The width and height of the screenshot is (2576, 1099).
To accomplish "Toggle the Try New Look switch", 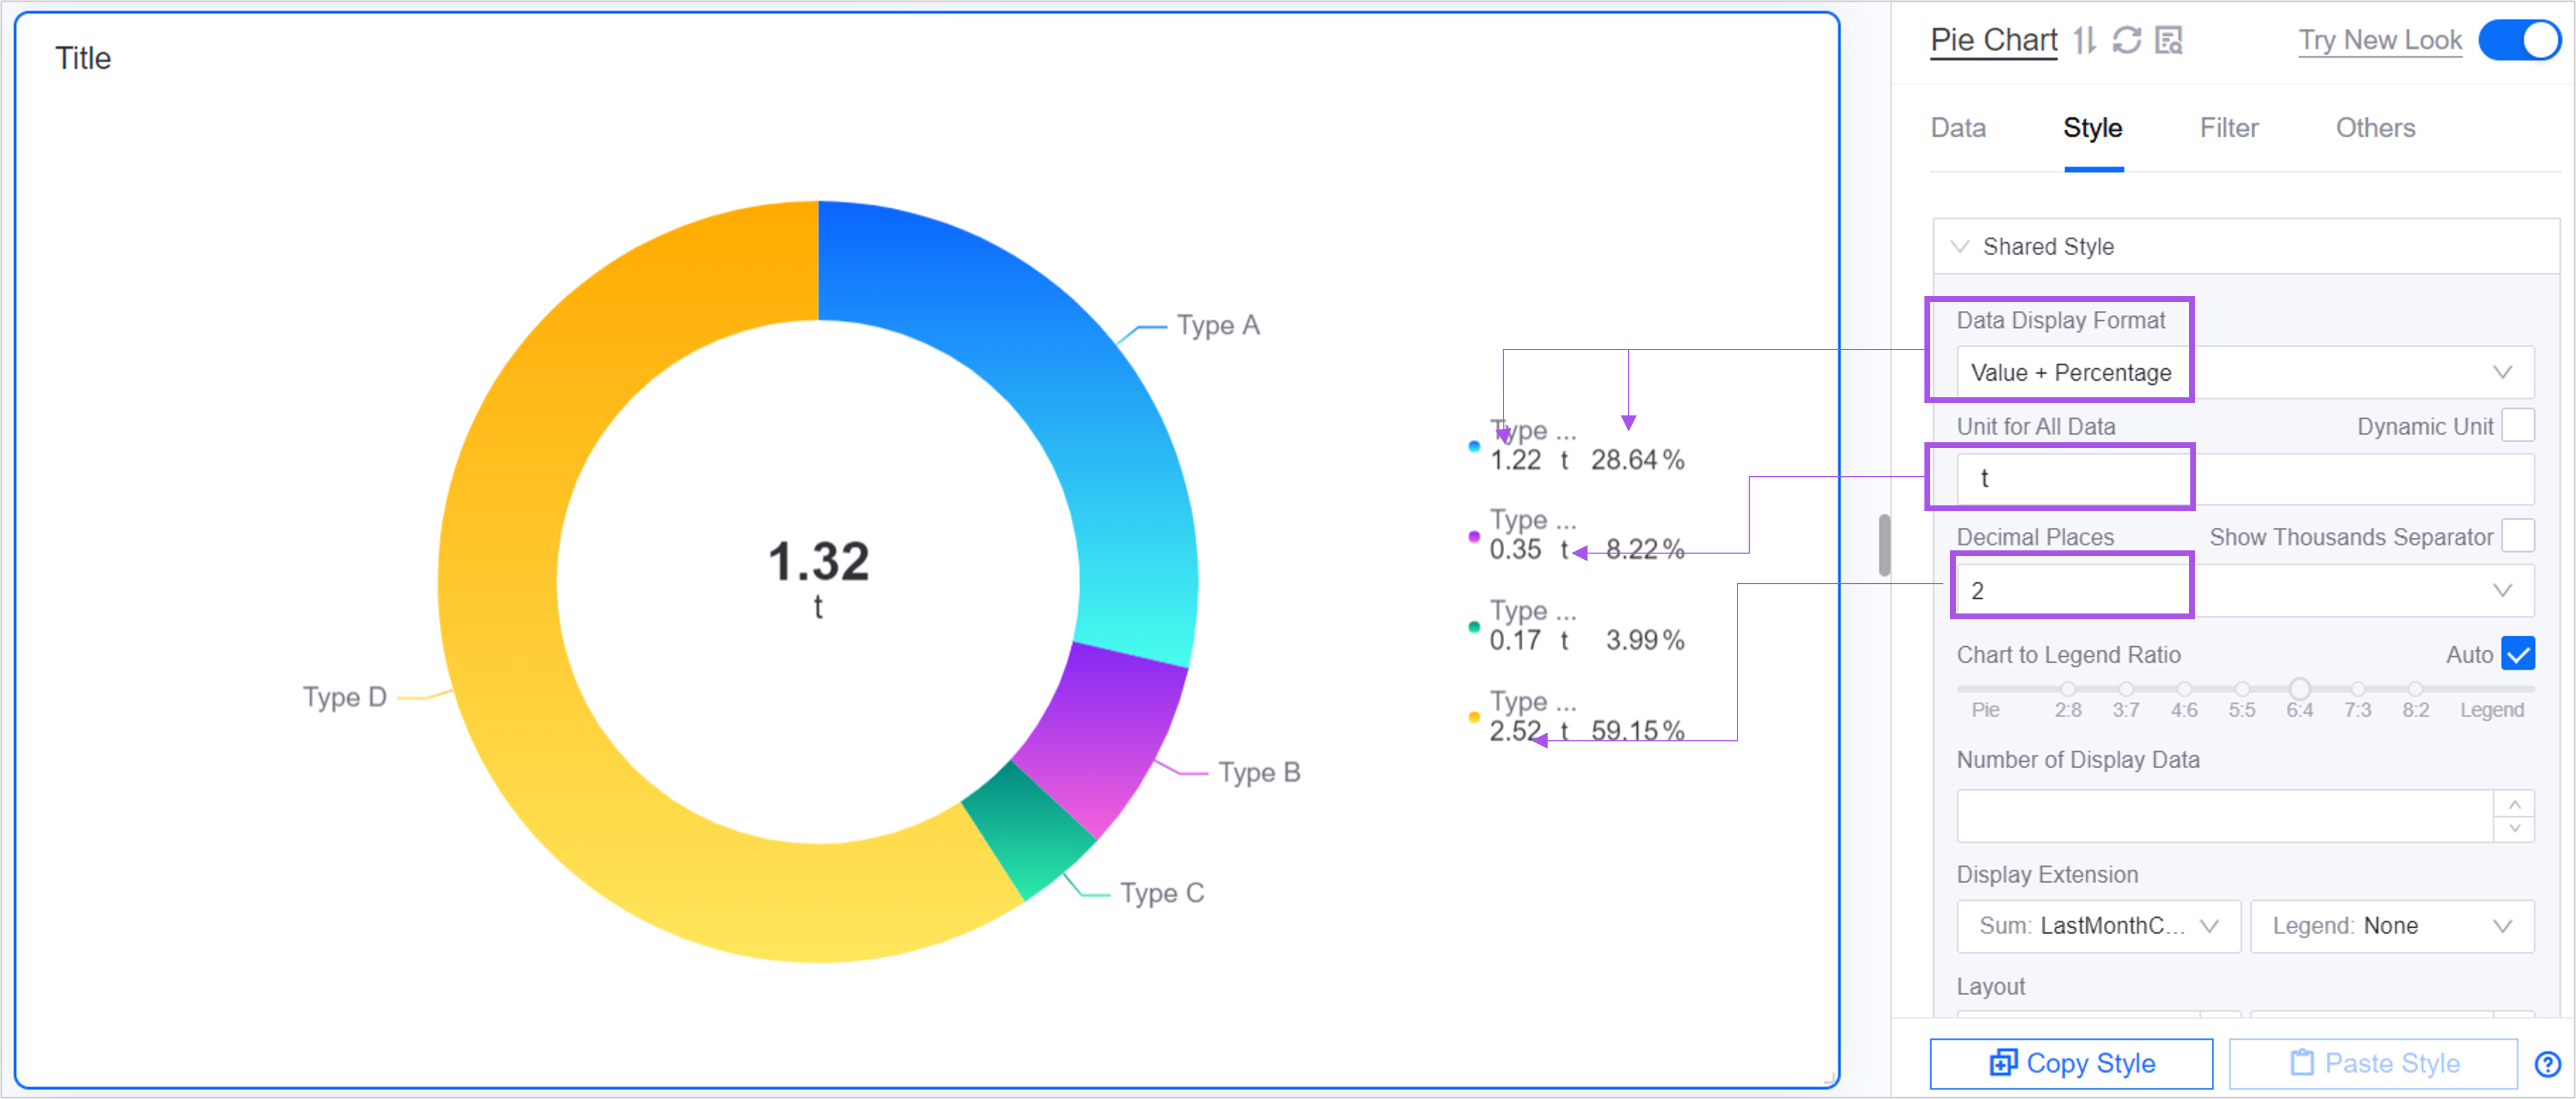I will click(2519, 40).
